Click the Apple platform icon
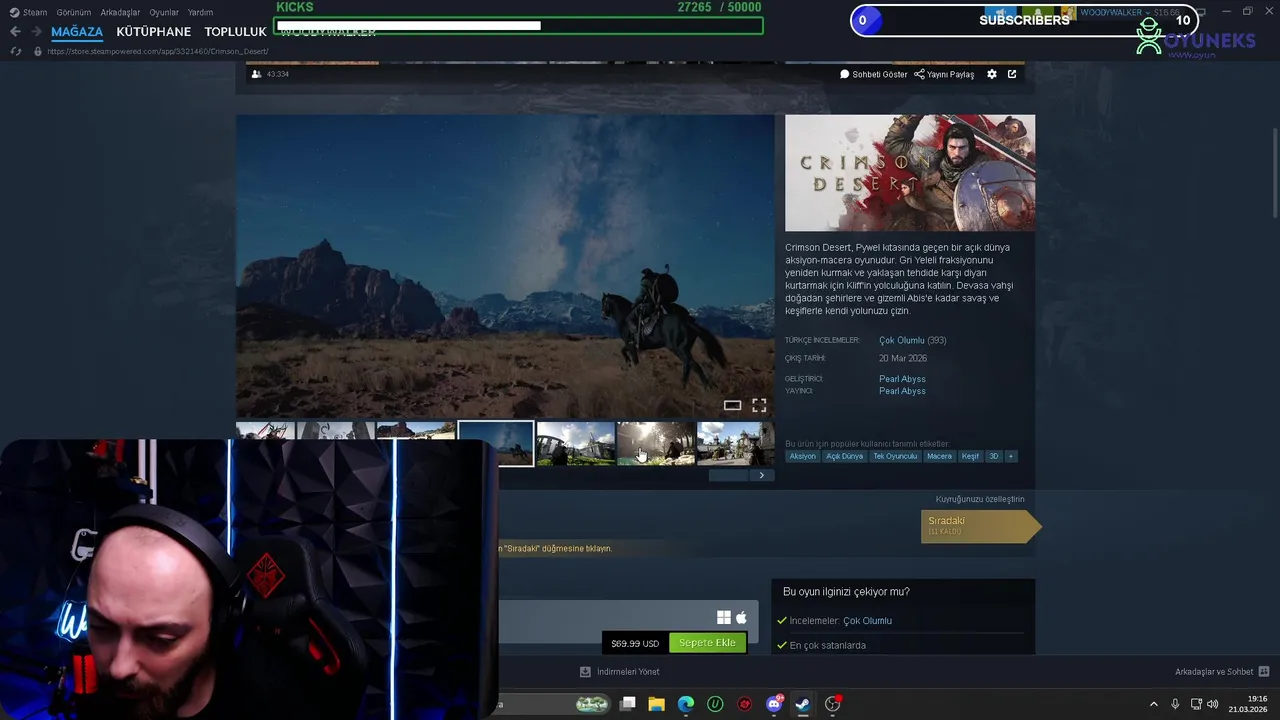Viewport: 1280px width, 720px height. pos(741,618)
